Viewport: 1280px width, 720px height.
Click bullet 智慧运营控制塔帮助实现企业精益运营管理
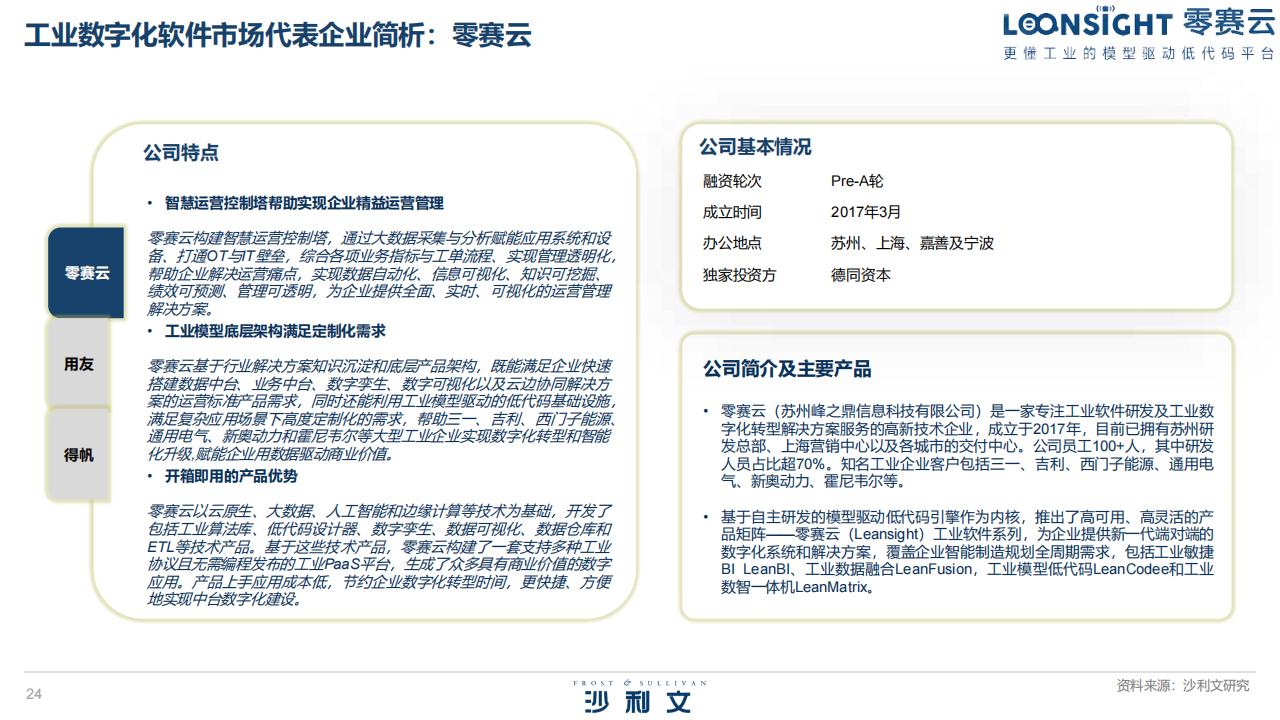tap(304, 203)
